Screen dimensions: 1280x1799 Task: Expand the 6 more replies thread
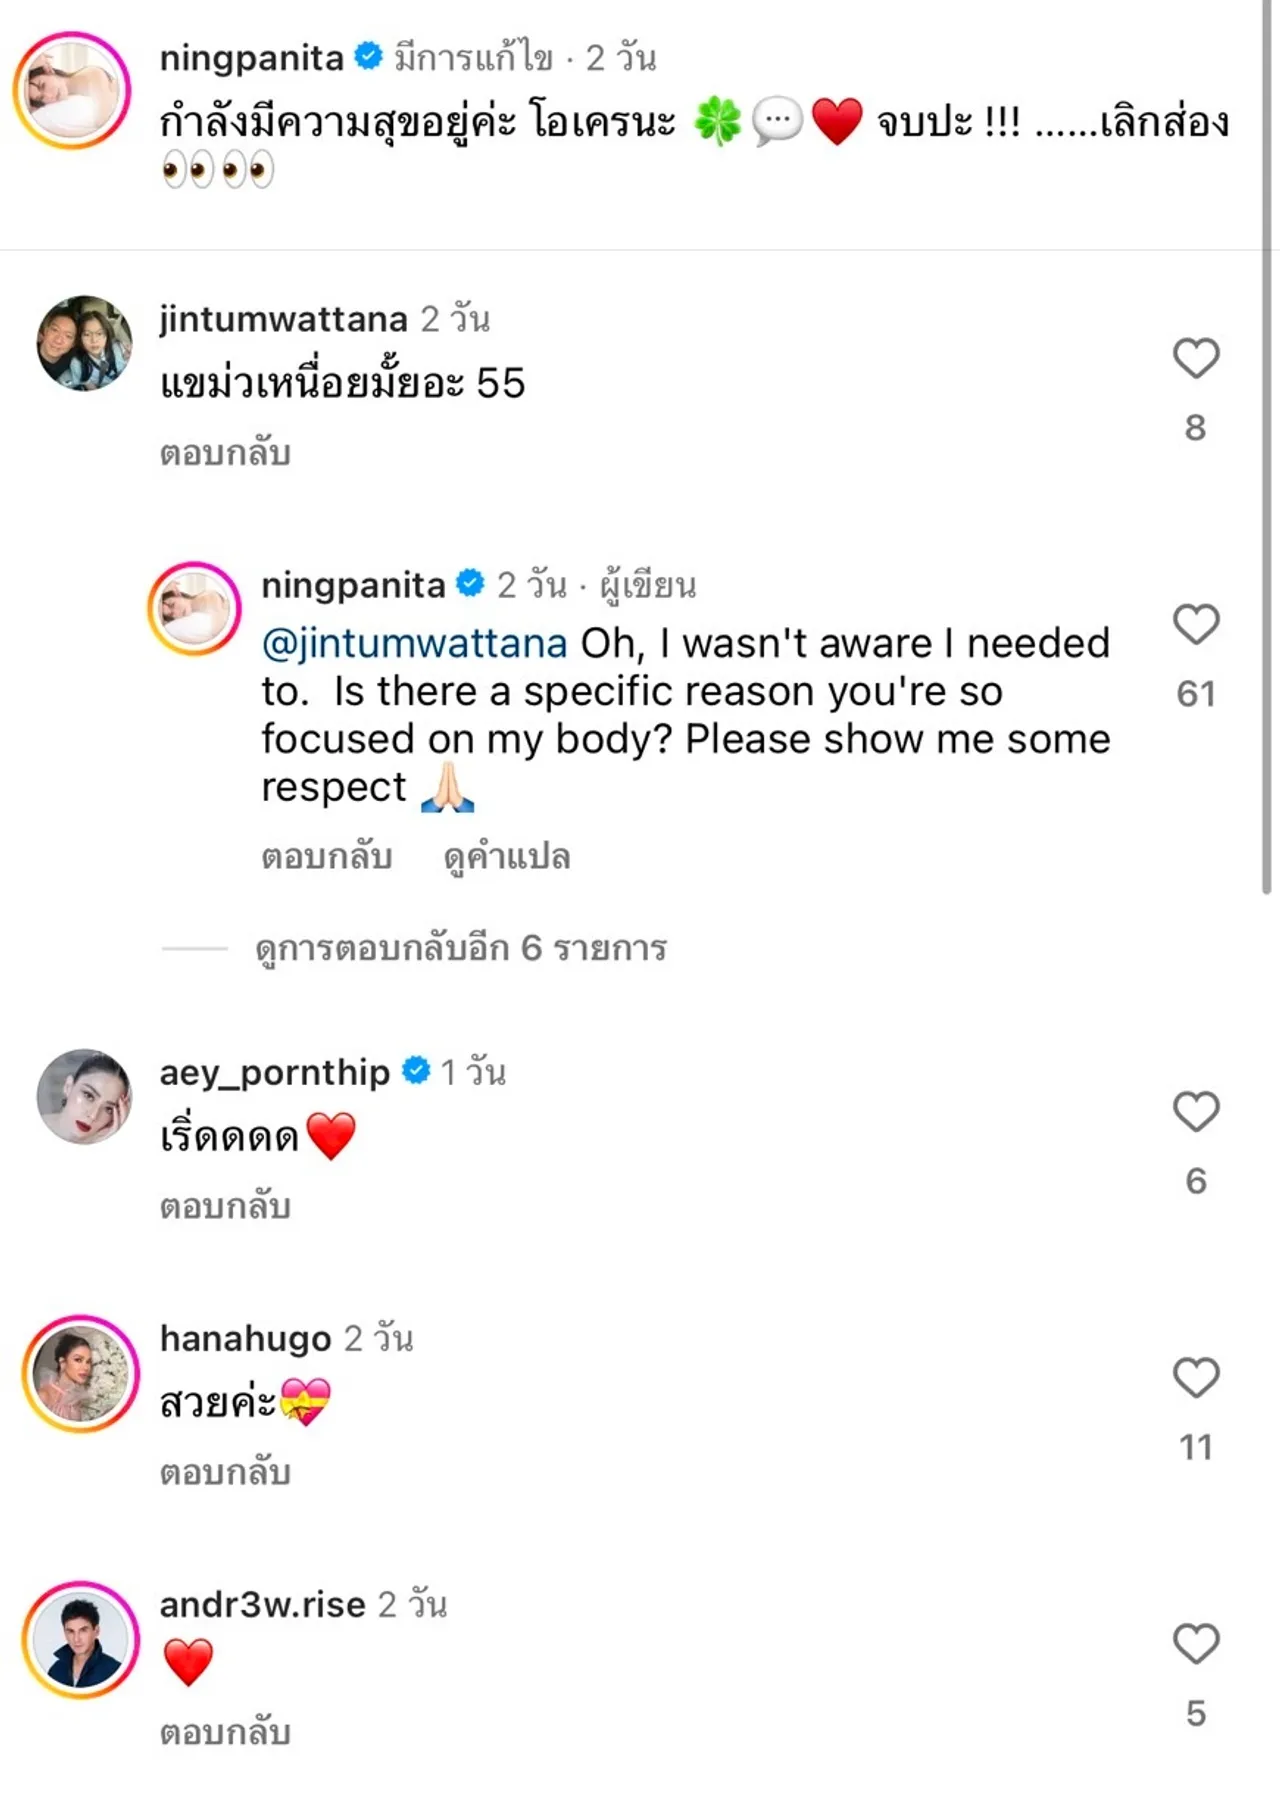point(460,948)
